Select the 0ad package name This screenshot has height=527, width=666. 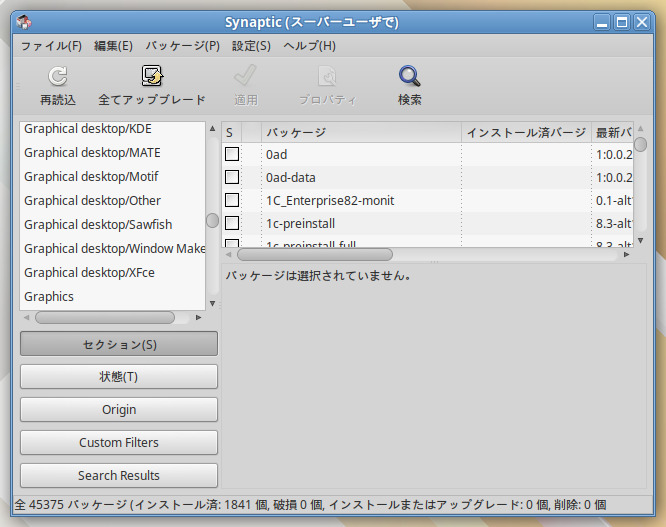coord(277,155)
